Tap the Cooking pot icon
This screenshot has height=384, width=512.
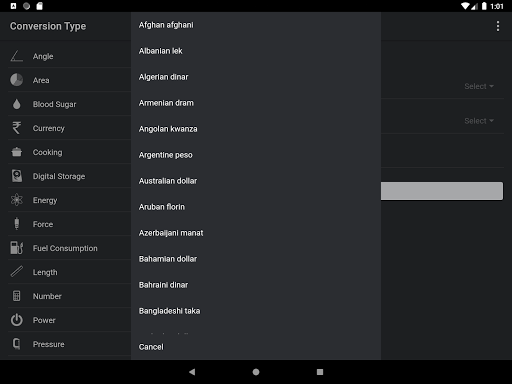click(17, 152)
